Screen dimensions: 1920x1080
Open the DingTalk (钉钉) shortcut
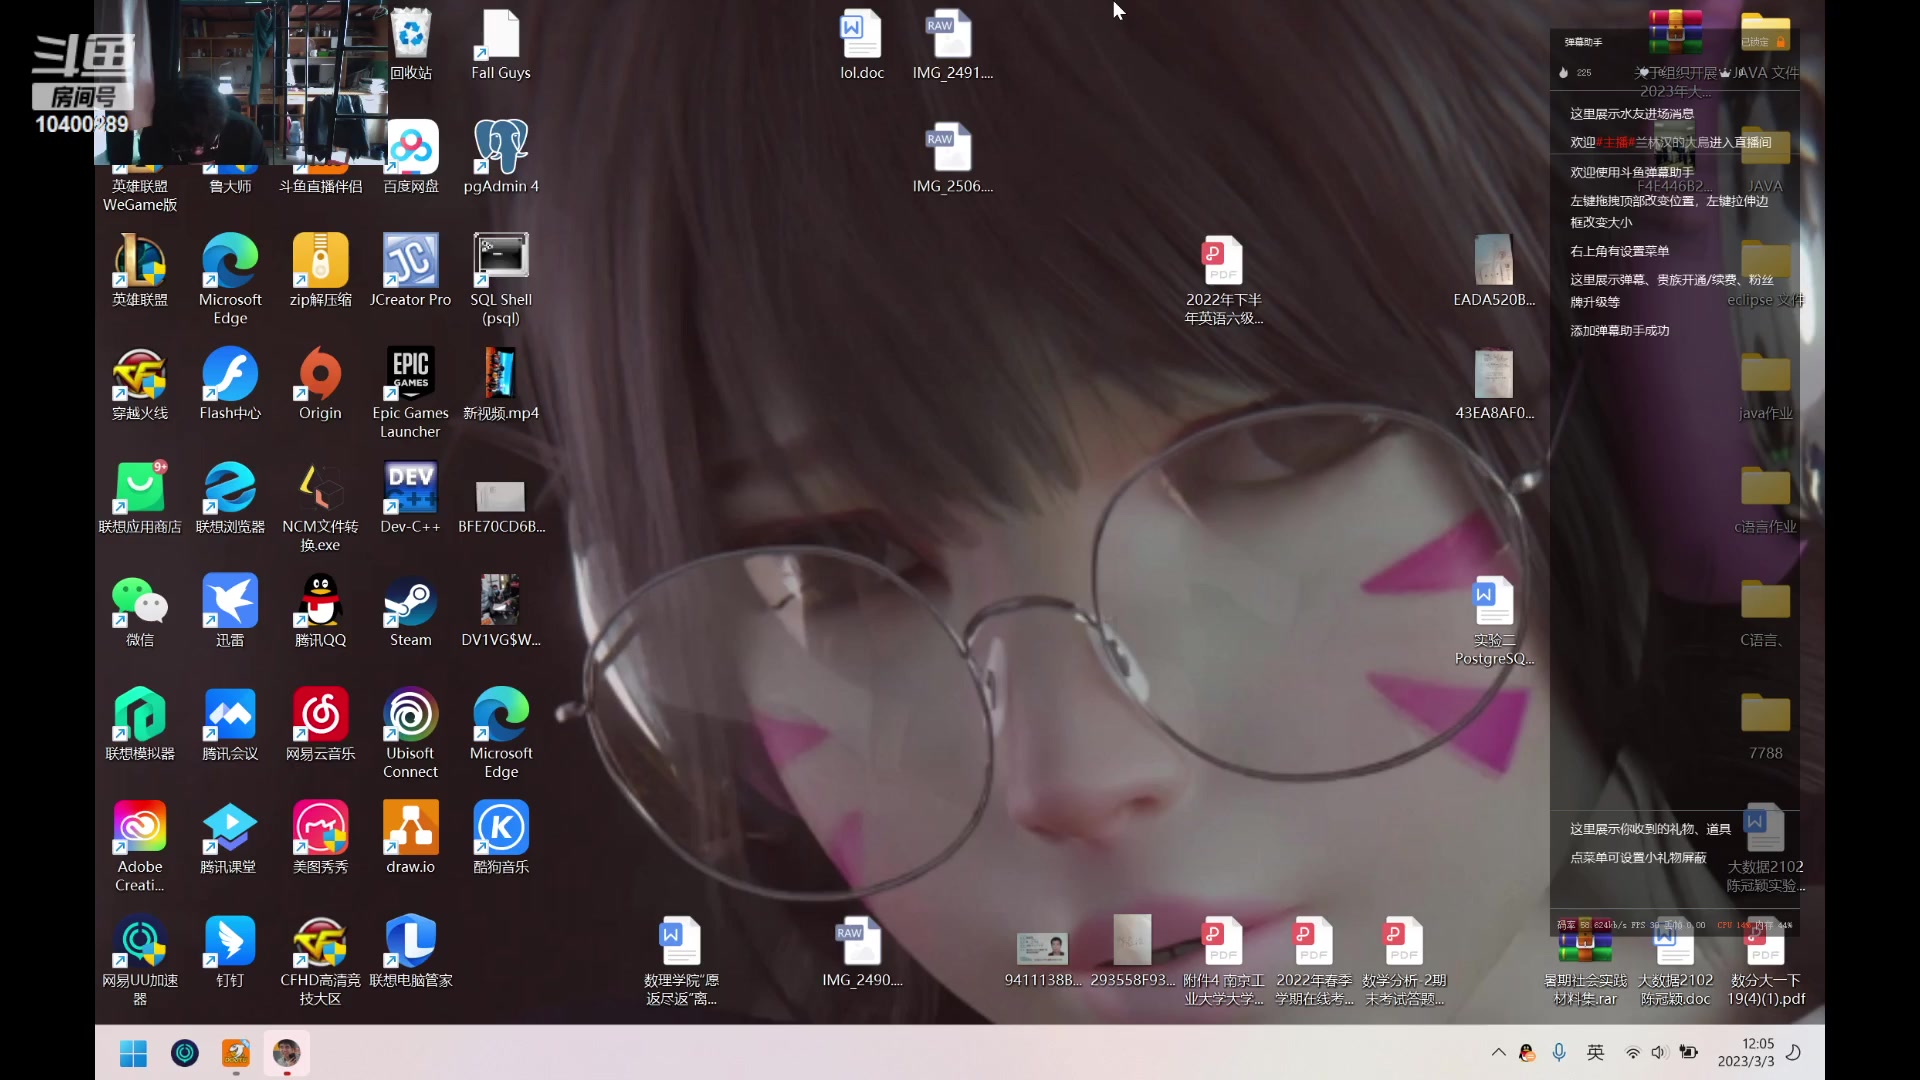point(230,951)
